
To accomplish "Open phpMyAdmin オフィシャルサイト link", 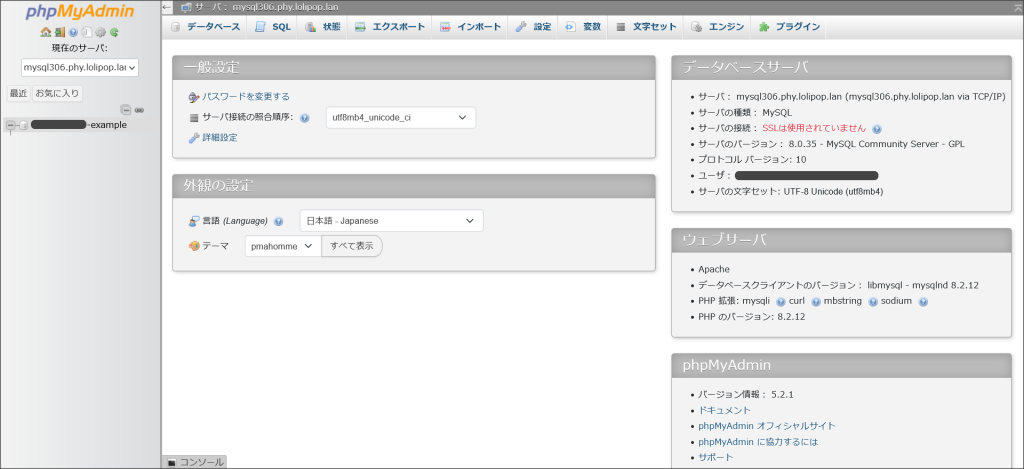I will point(767,426).
